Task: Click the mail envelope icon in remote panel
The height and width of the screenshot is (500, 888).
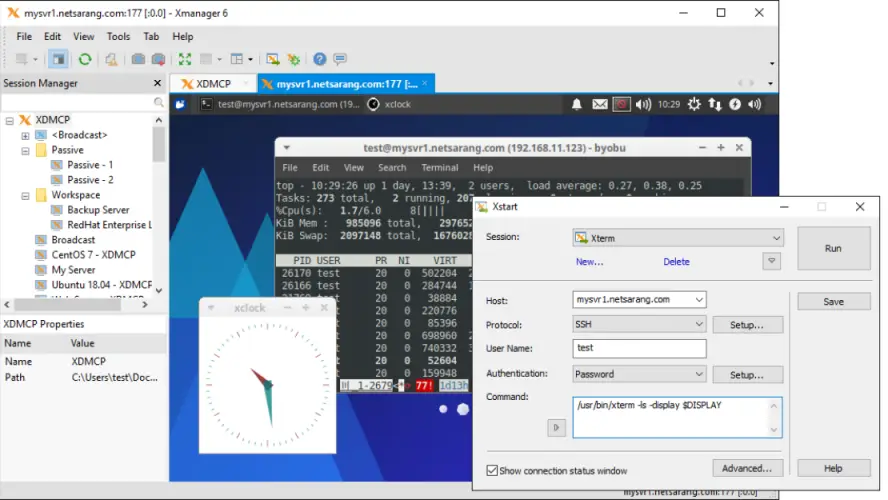Action: 600,104
